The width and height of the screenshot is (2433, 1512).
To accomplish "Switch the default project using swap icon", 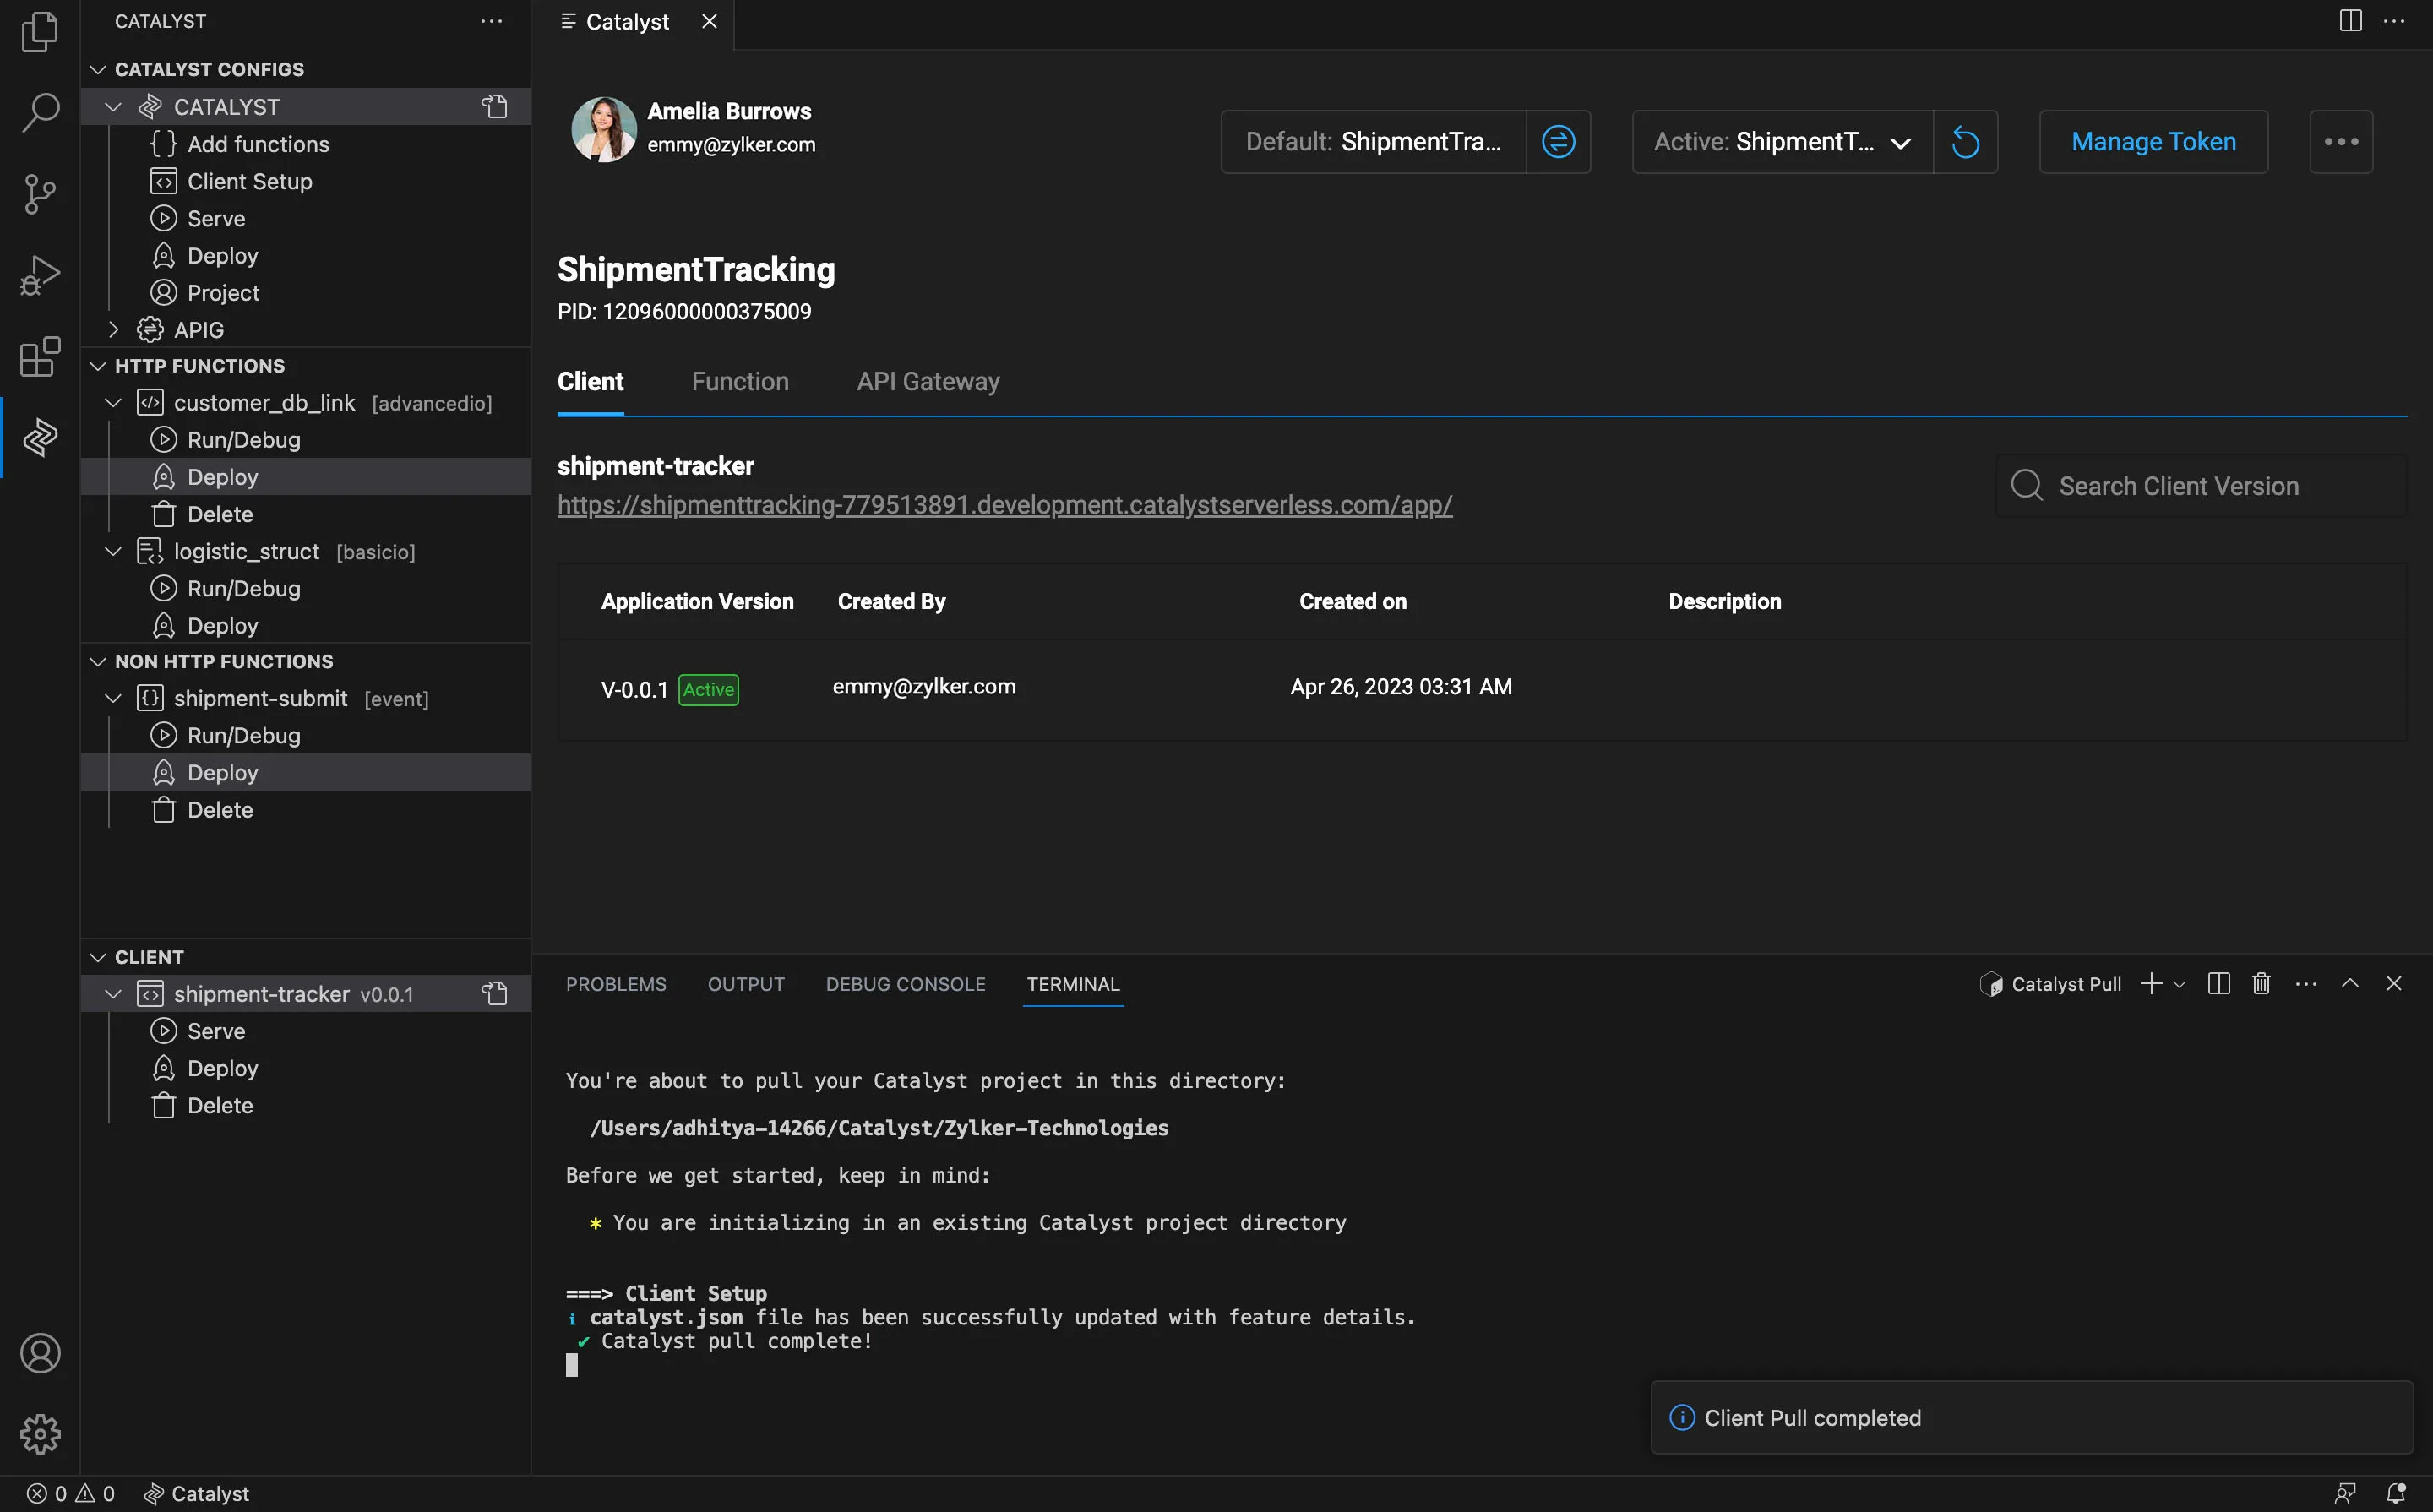I will pyautogui.click(x=1558, y=142).
